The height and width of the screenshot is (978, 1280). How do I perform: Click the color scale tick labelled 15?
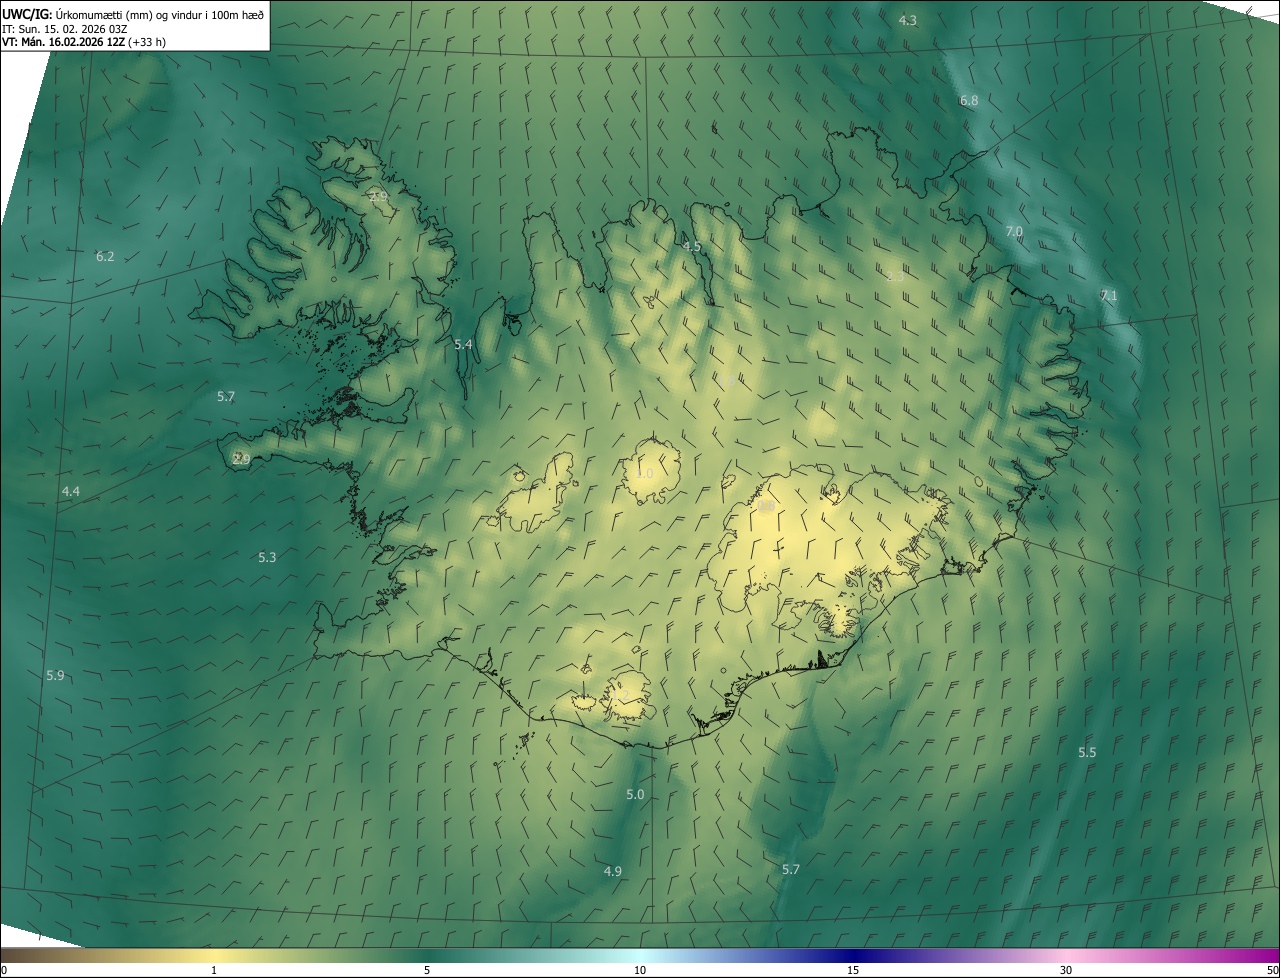853,970
